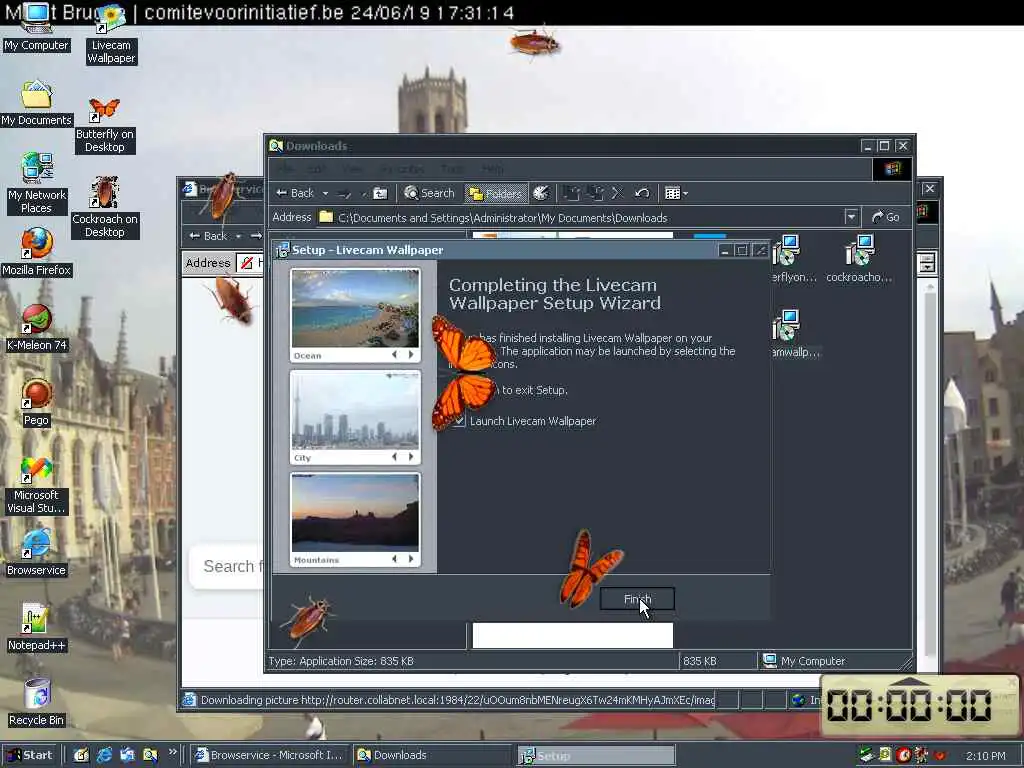Open the File menu in Downloads window
The width and height of the screenshot is (1024, 768).
coord(285,169)
